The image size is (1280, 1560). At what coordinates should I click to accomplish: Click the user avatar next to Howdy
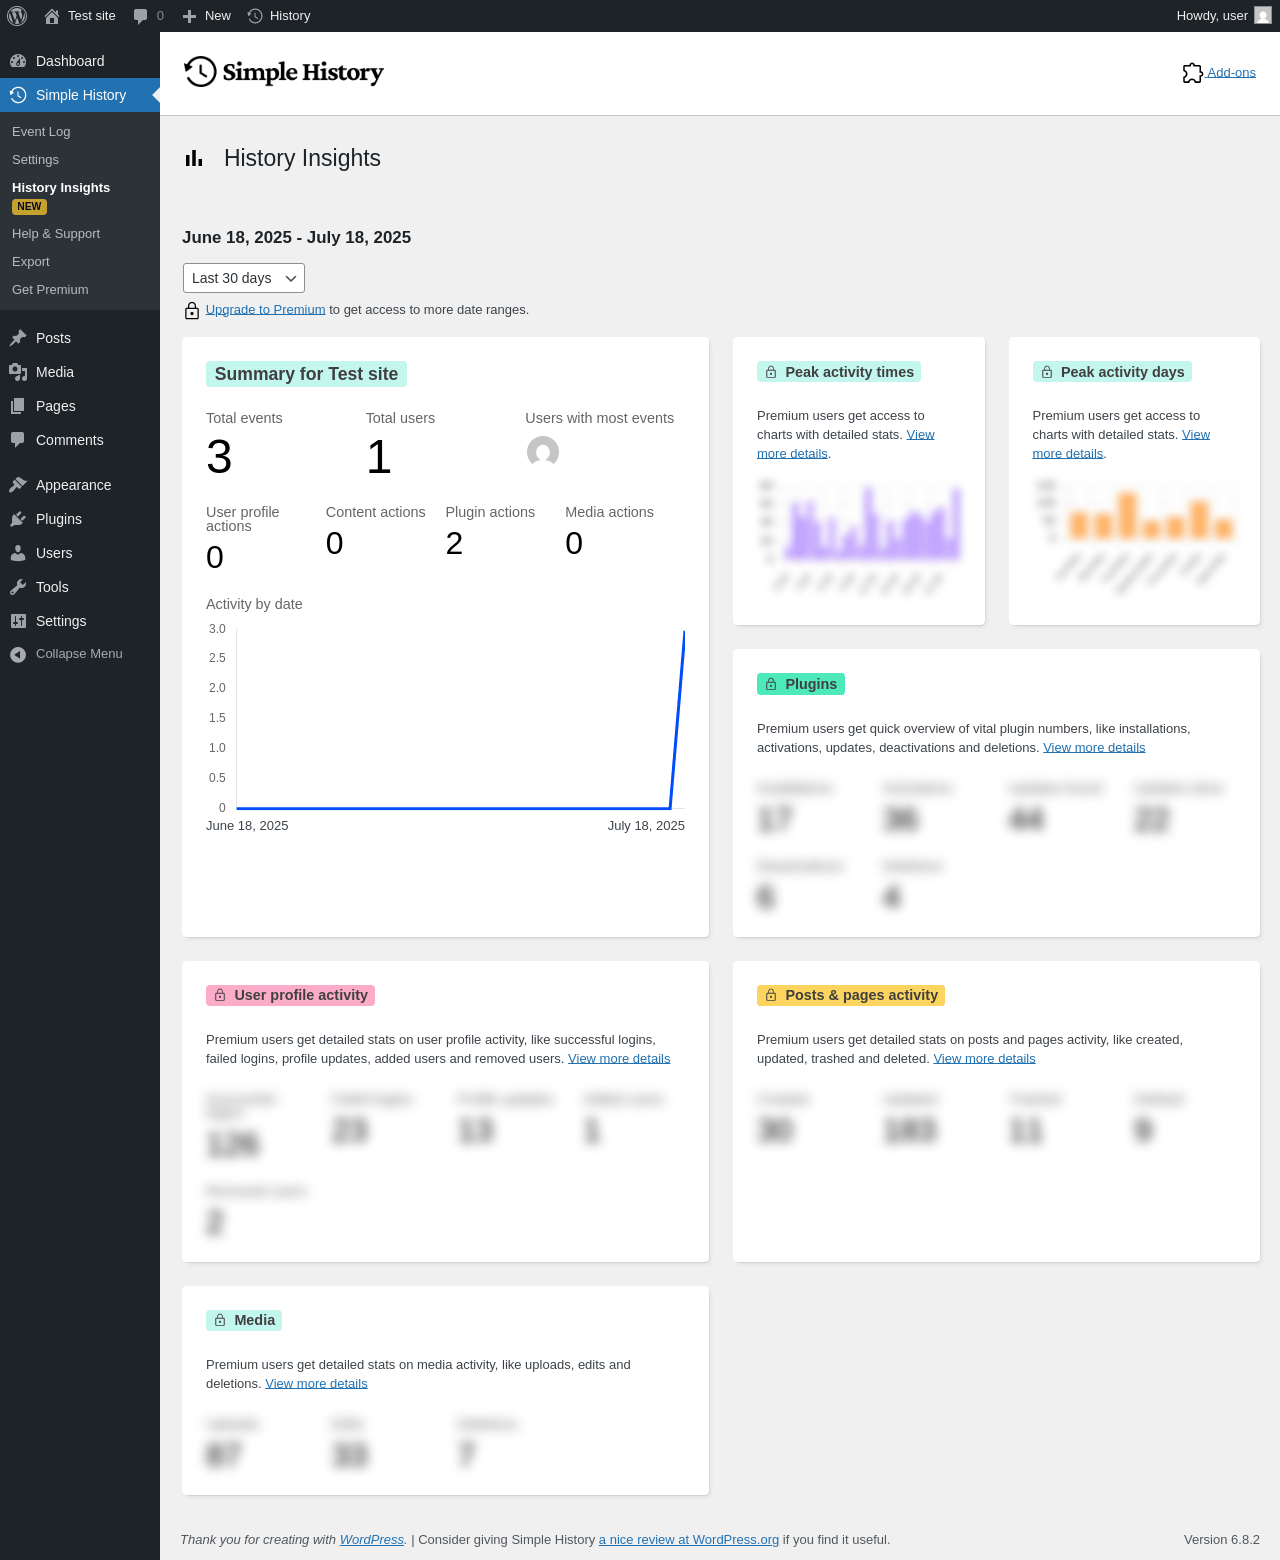click(x=1263, y=16)
